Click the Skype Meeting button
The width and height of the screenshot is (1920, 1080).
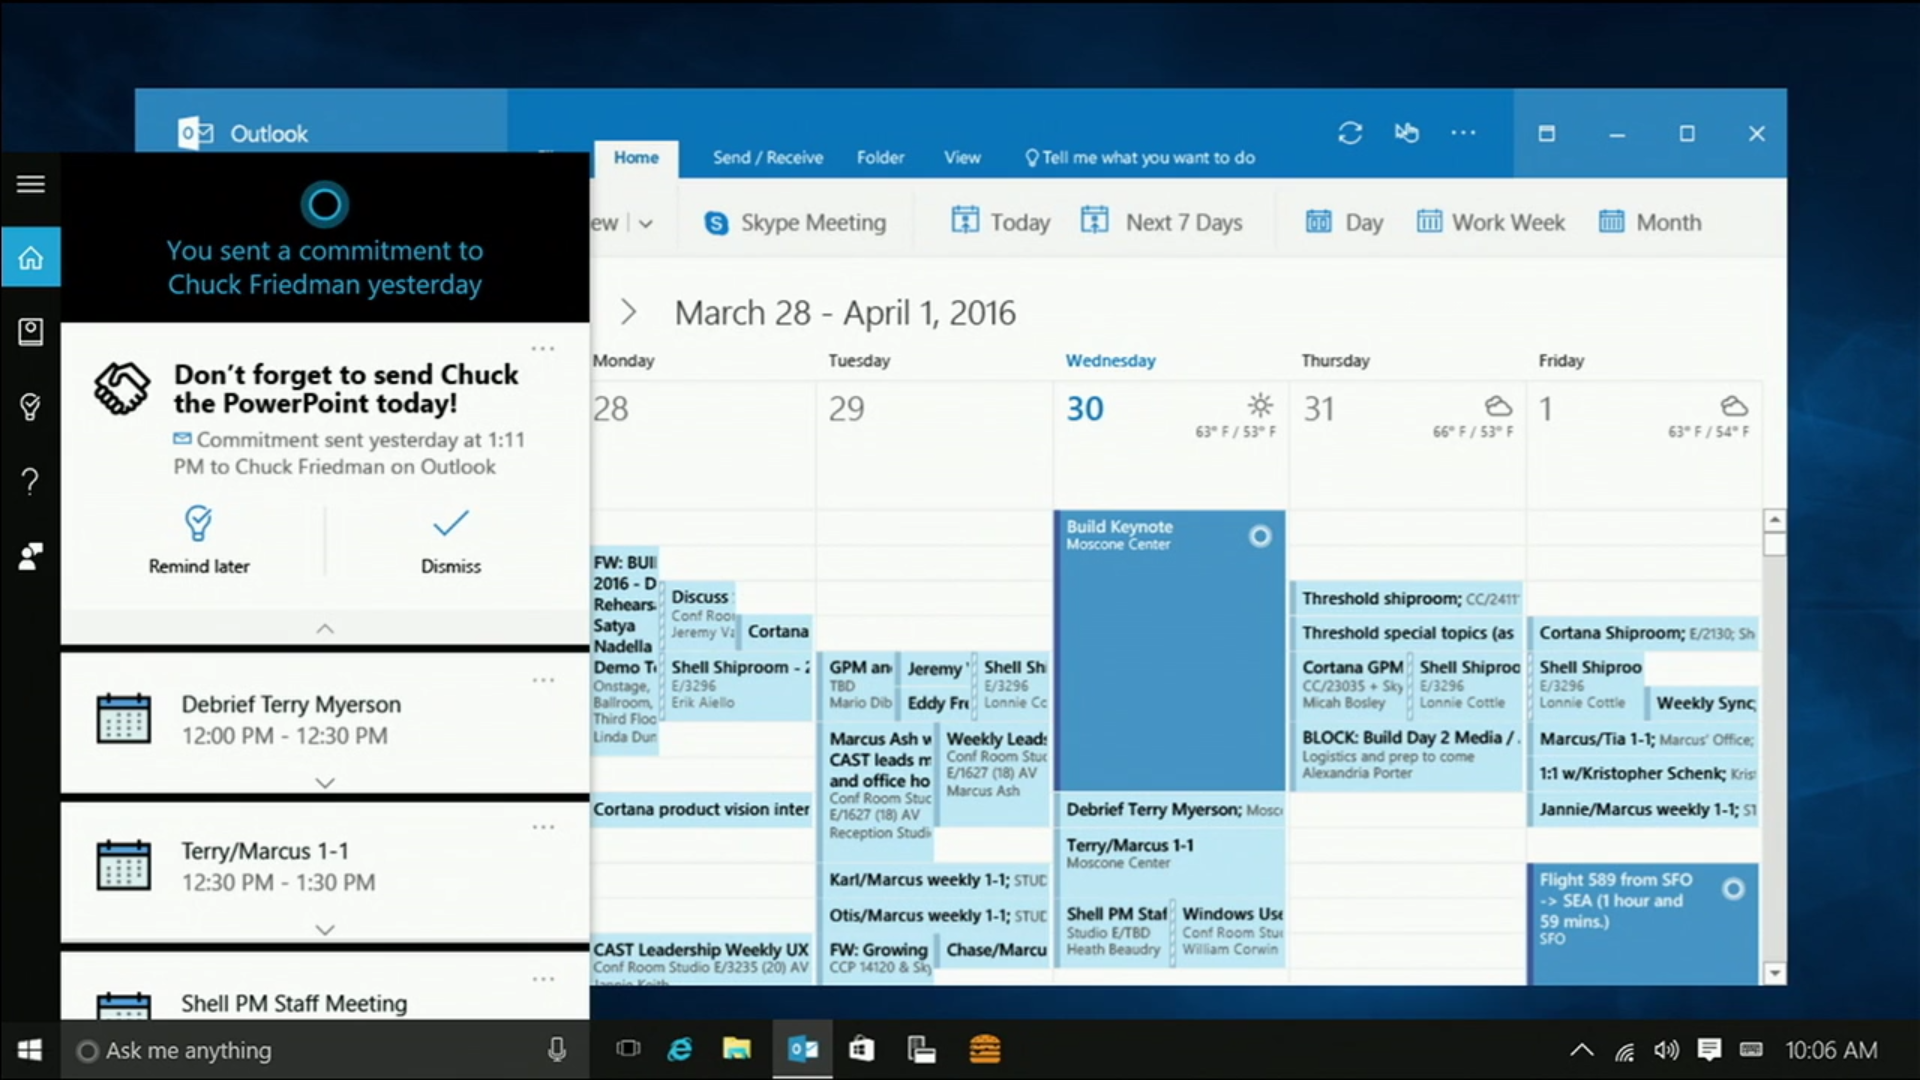tap(795, 223)
